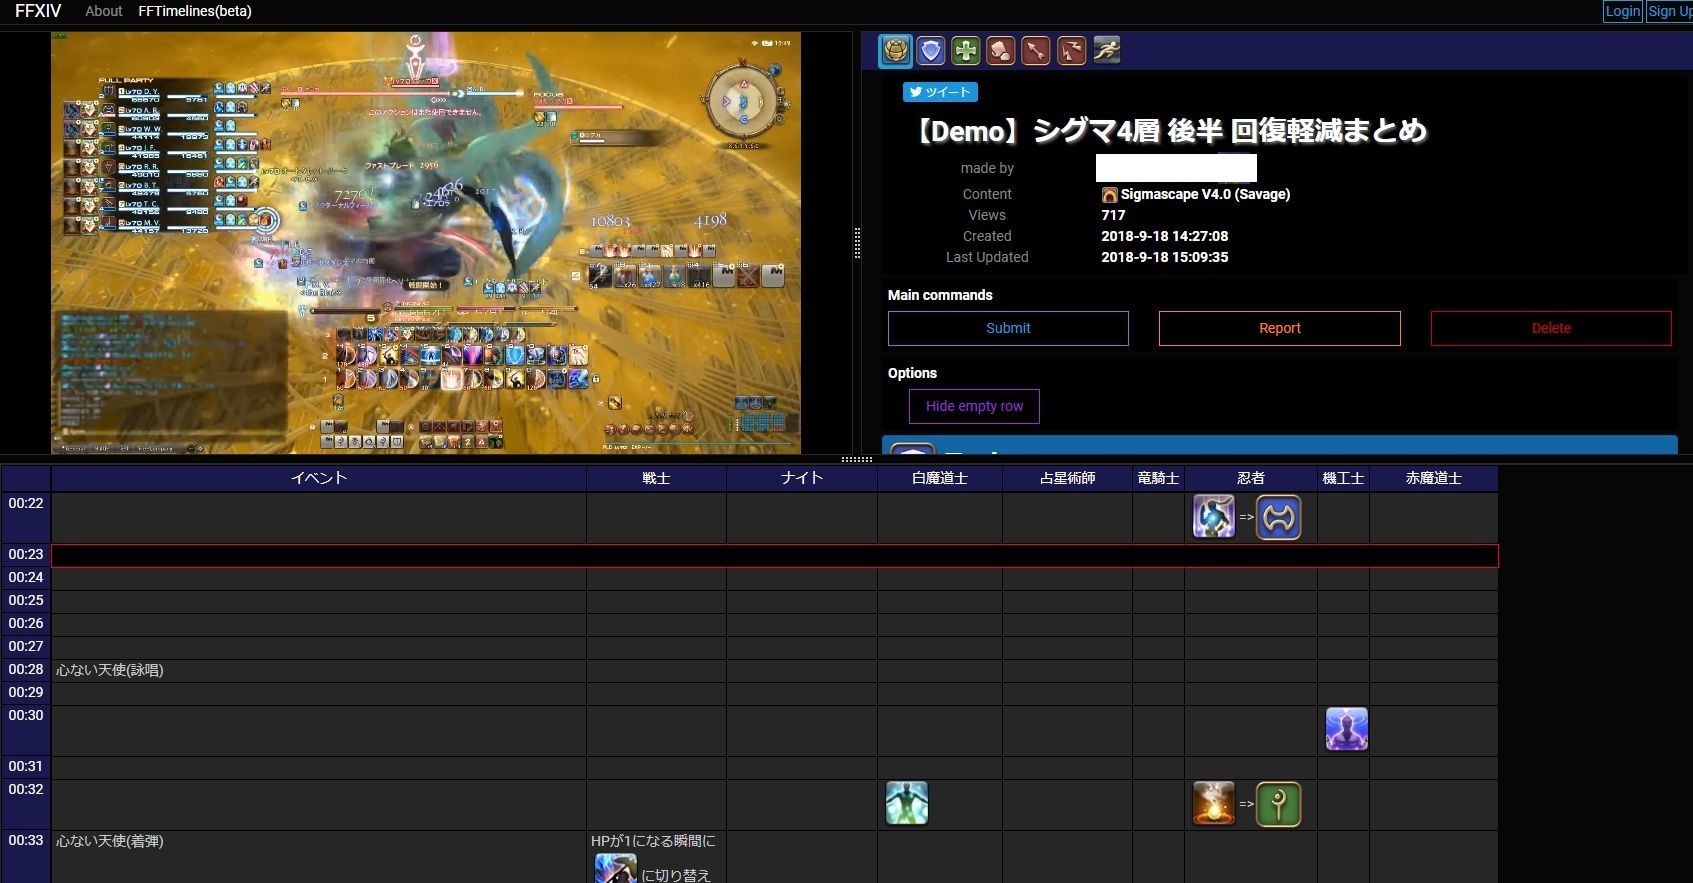Click the vertical splitter handle beside the video
Viewport: 1693px width, 883px height.
point(857,243)
